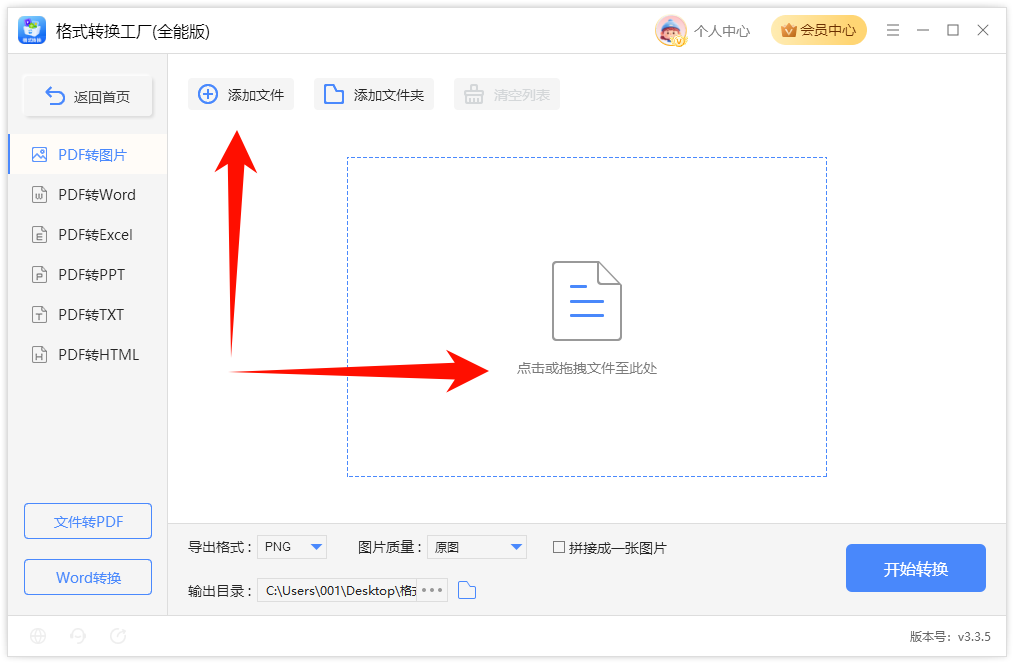Expand 图片质量 原图 dropdown
Viewport: 1014px width, 664px height.
[x=477, y=547]
